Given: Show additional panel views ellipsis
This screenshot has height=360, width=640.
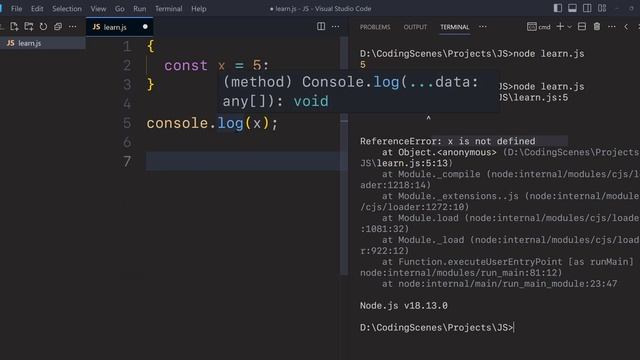Looking at the screenshot, I should 483,27.
